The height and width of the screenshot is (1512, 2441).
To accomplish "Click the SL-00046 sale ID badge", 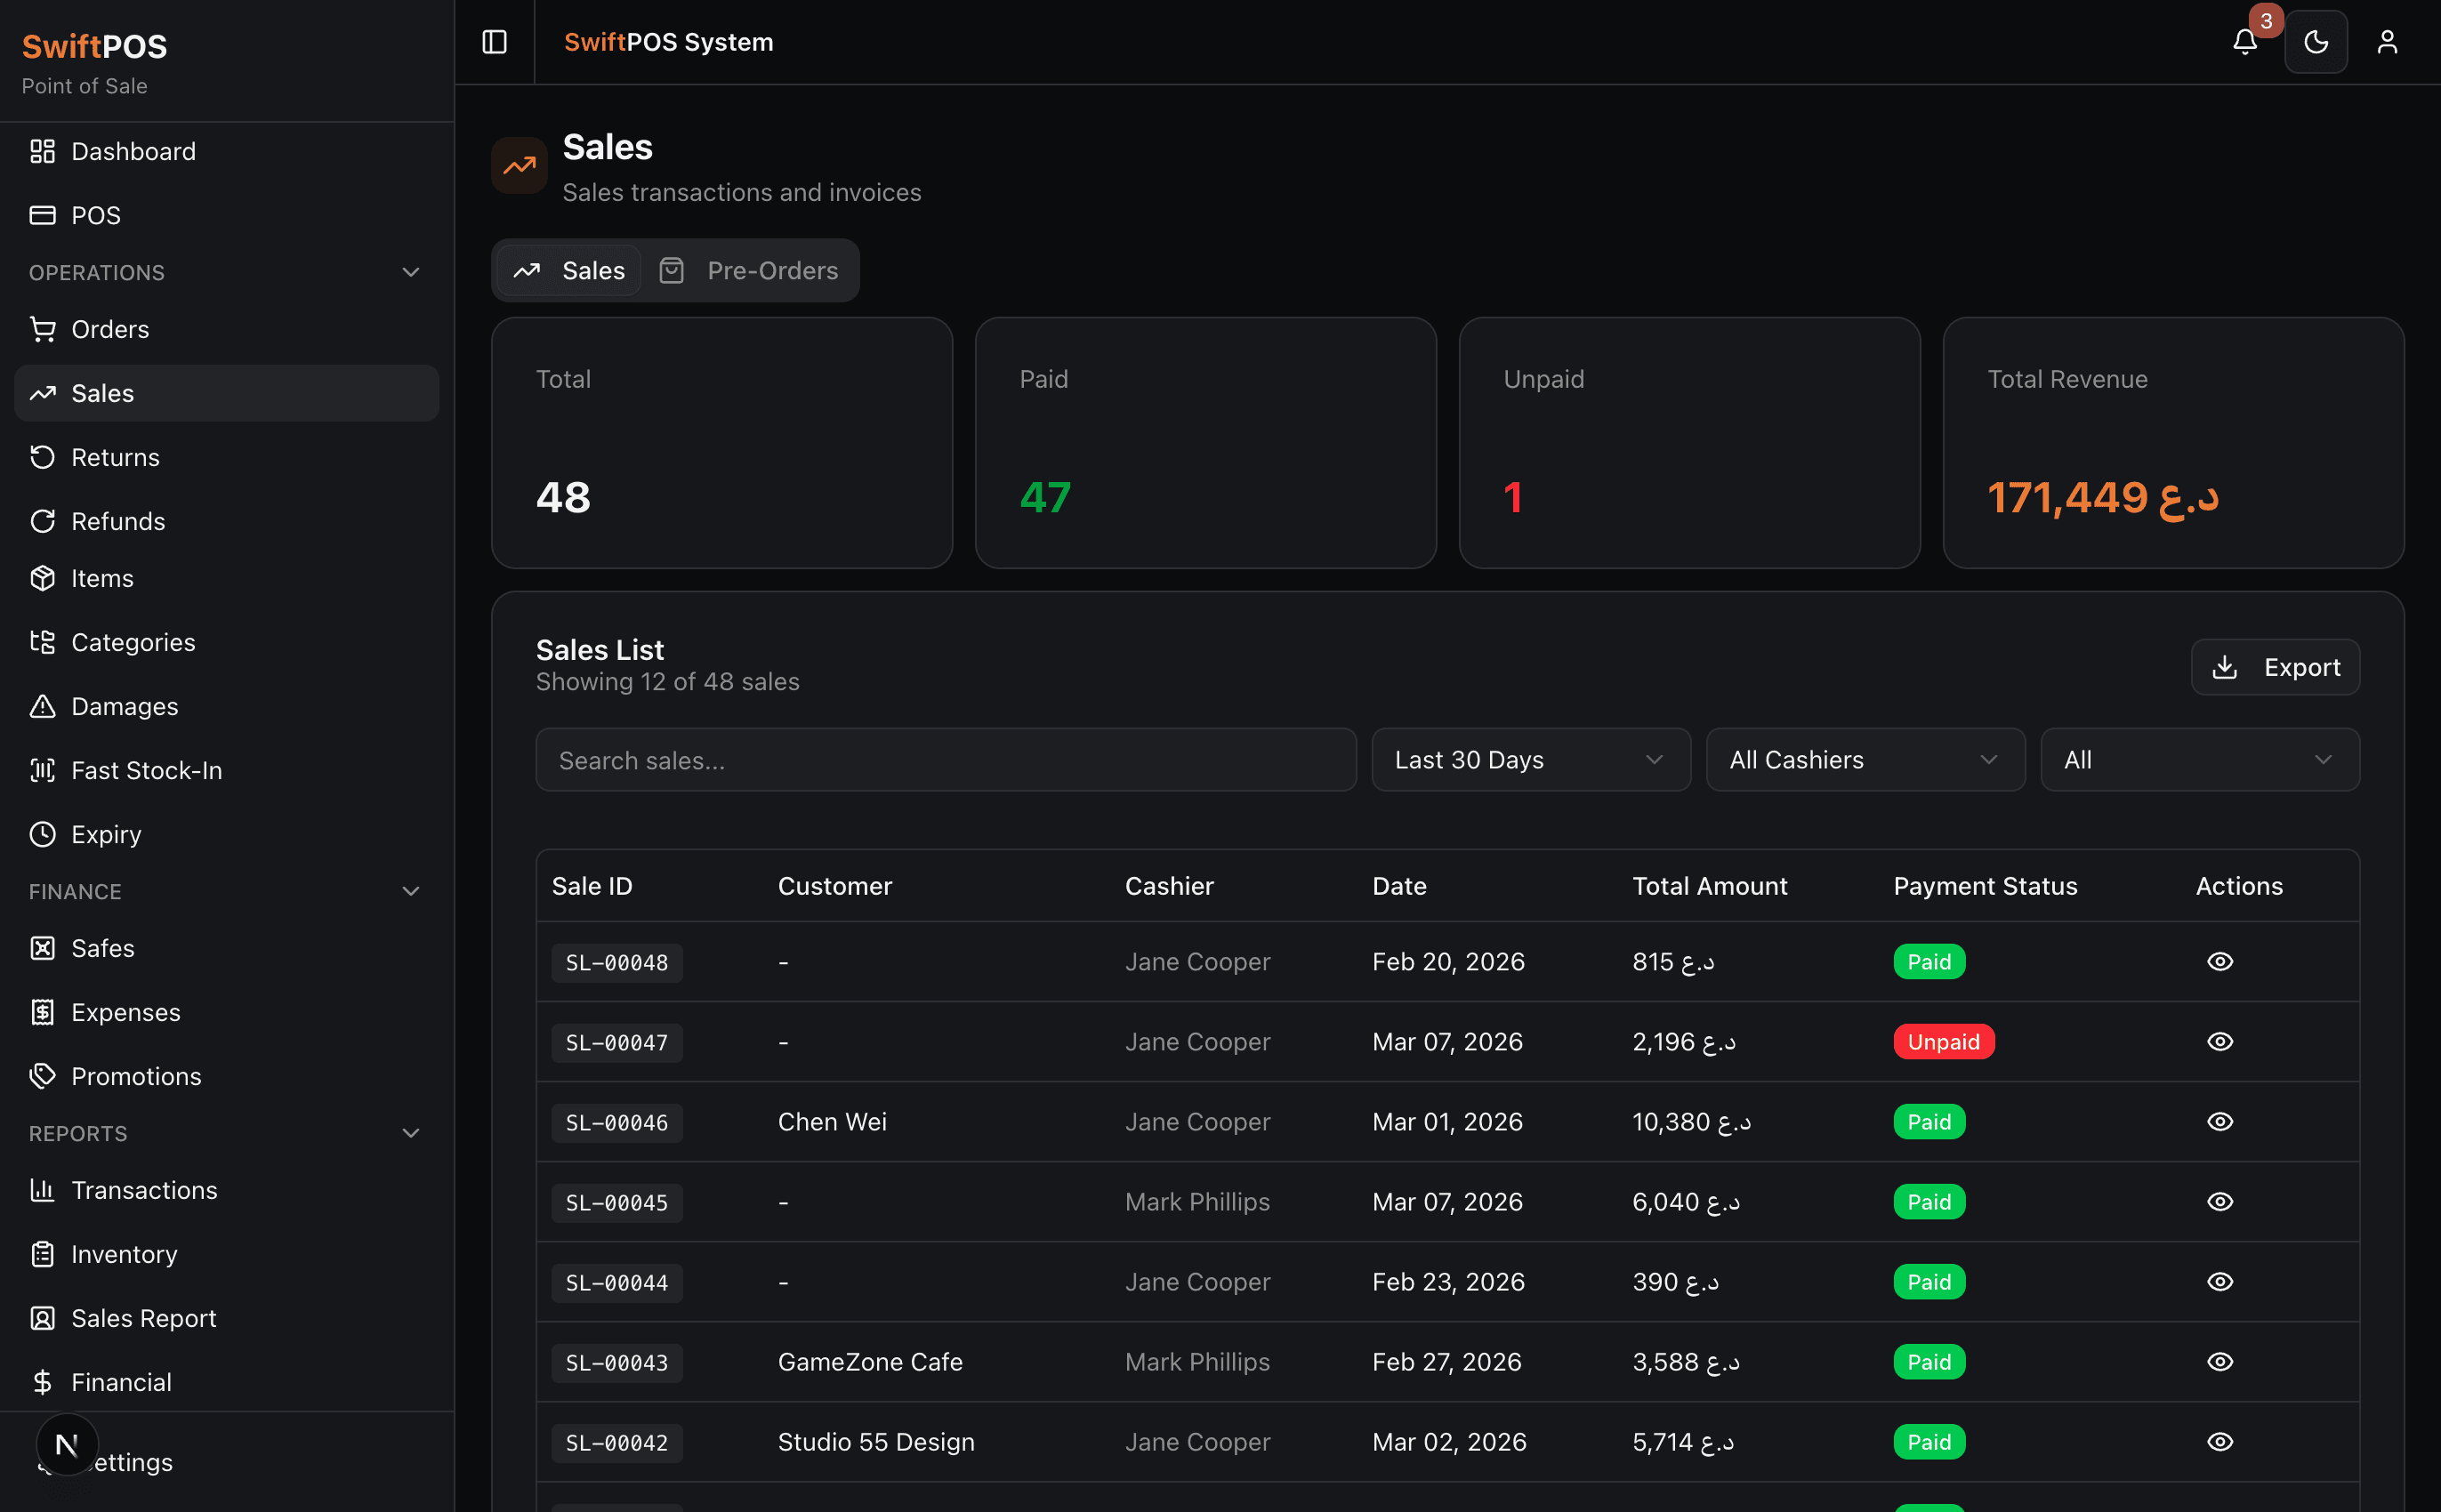I will coord(617,1123).
